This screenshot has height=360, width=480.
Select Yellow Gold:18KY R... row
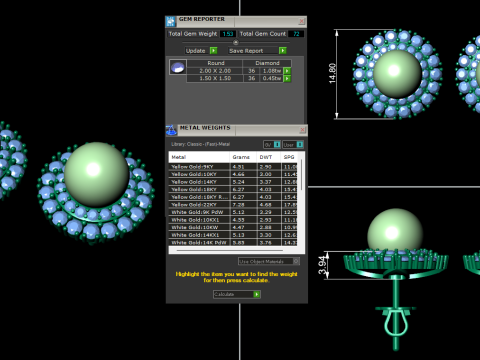point(233,197)
